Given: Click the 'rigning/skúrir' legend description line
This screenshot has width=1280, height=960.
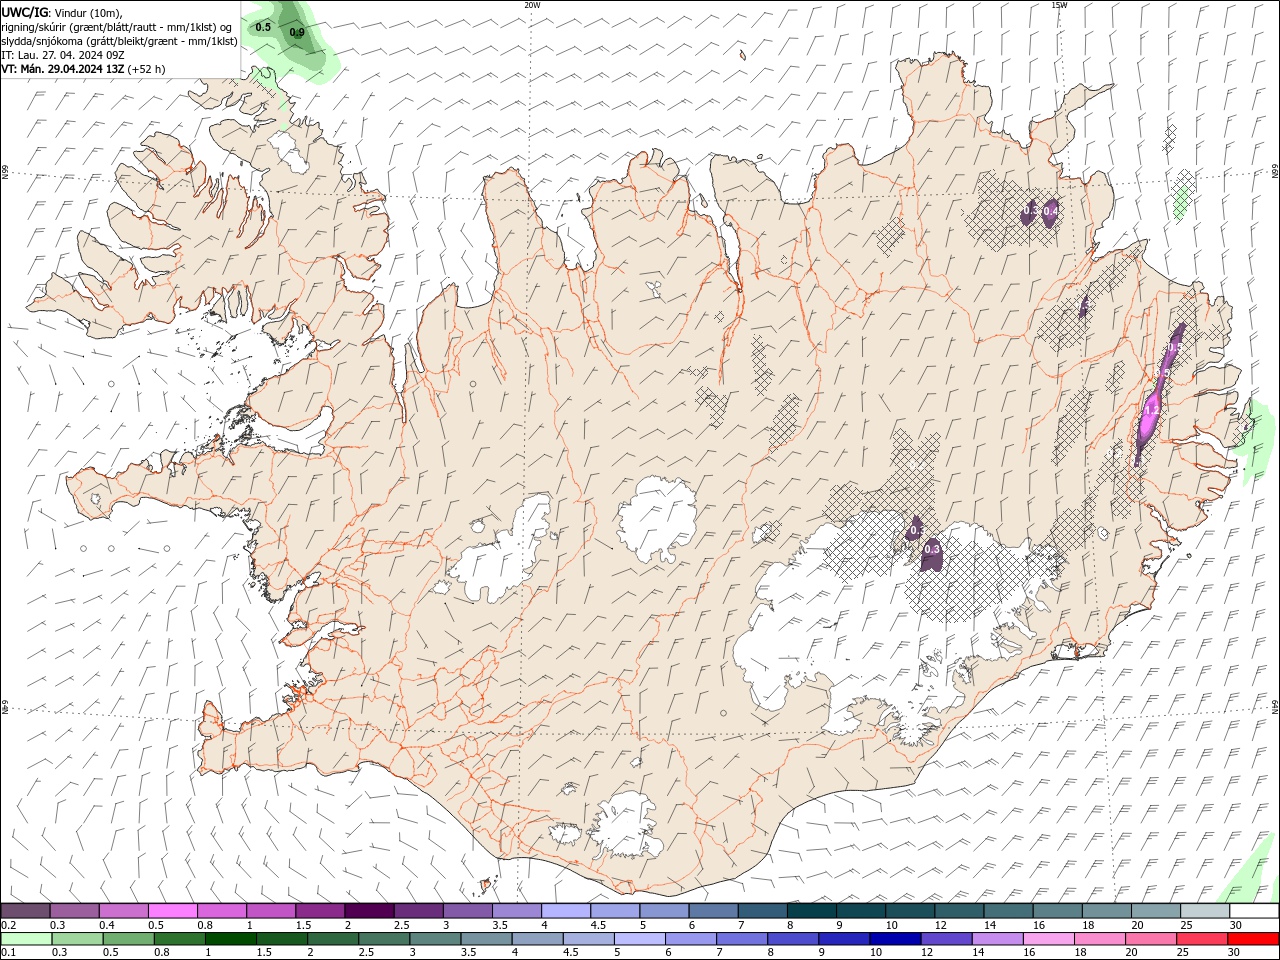Looking at the screenshot, I should pos(116,26).
